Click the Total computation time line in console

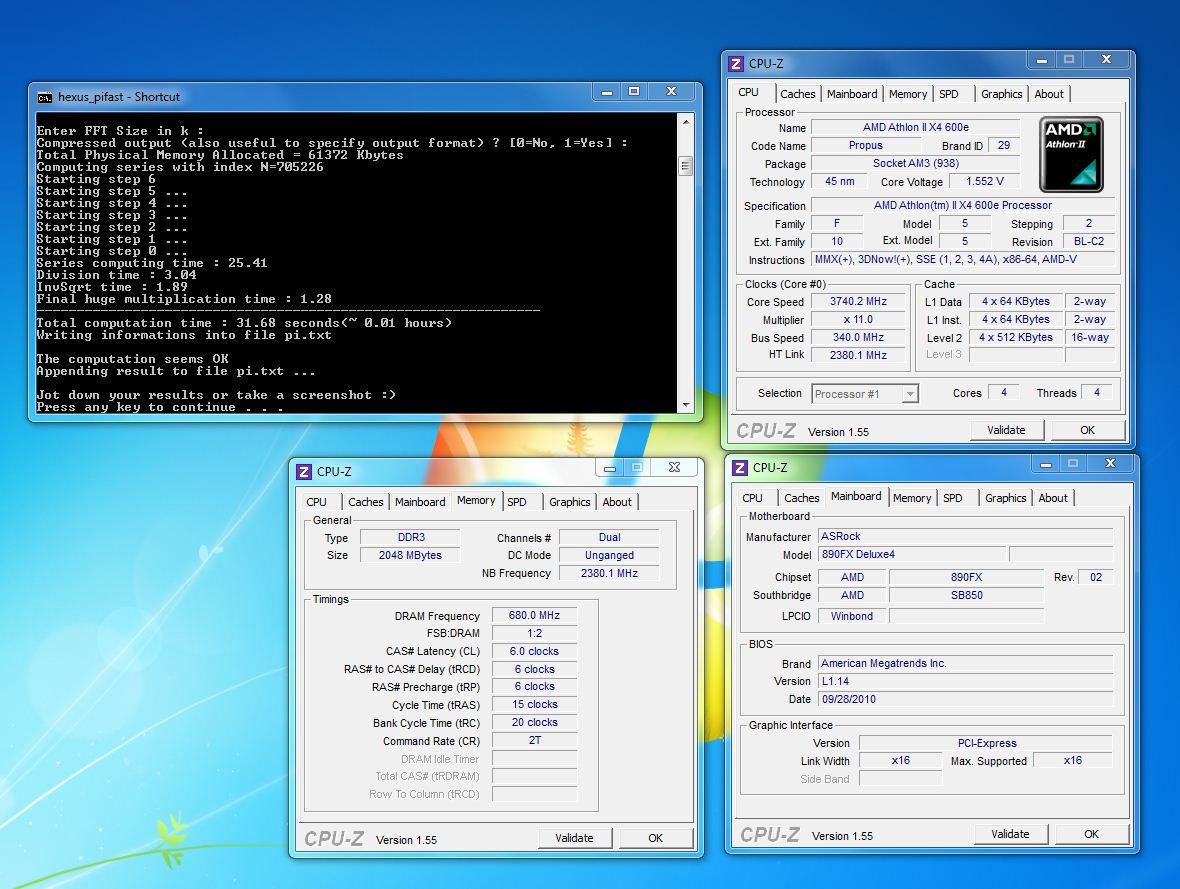click(x=244, y=323)
